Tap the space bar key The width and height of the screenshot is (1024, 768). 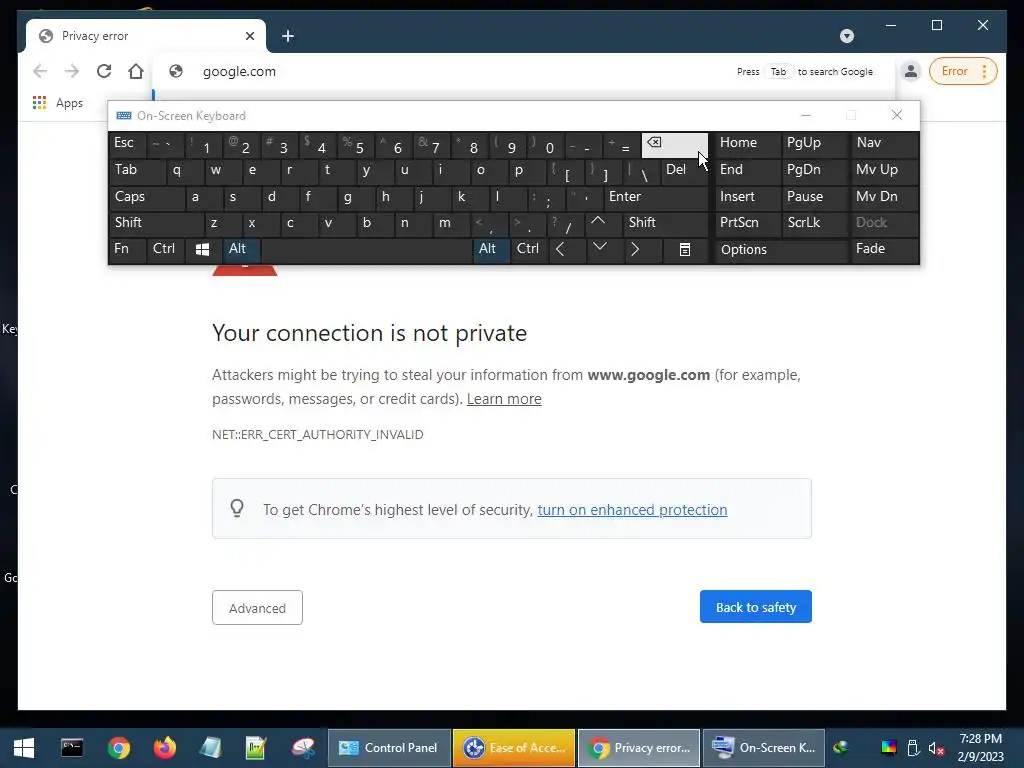tap(366, 249)
